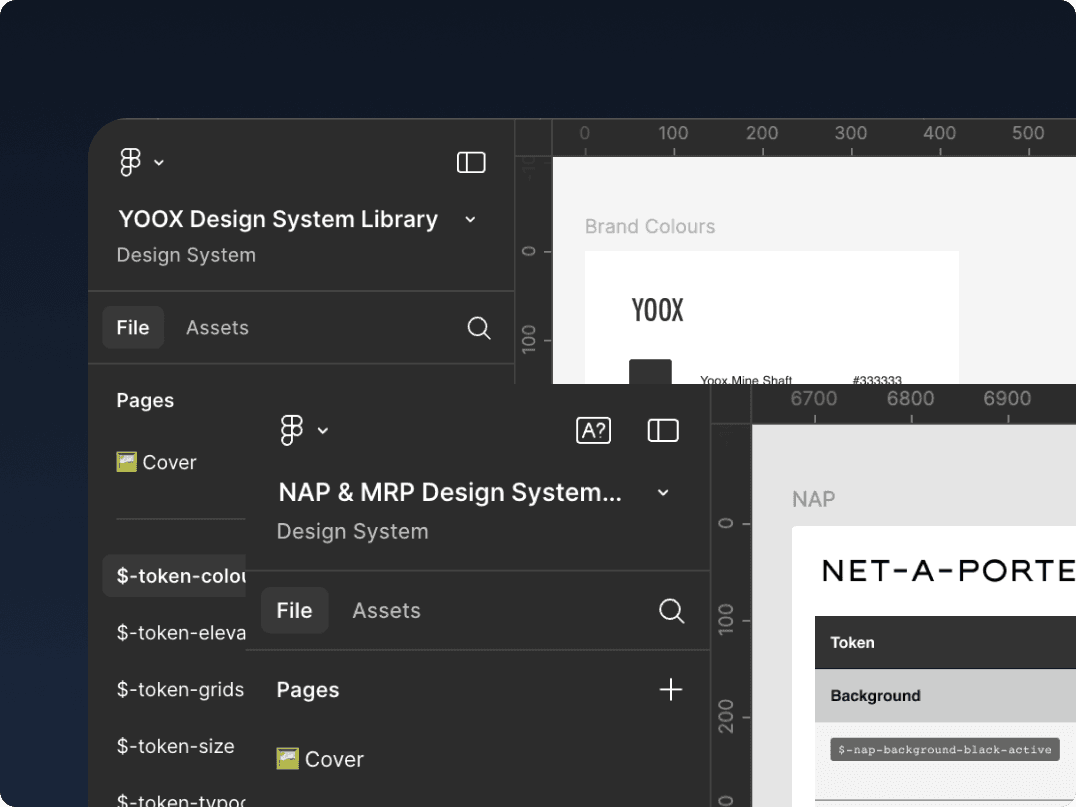This screenshot has height=807, width=1076.
Task: Click Background table row
Action: (946, 696)
